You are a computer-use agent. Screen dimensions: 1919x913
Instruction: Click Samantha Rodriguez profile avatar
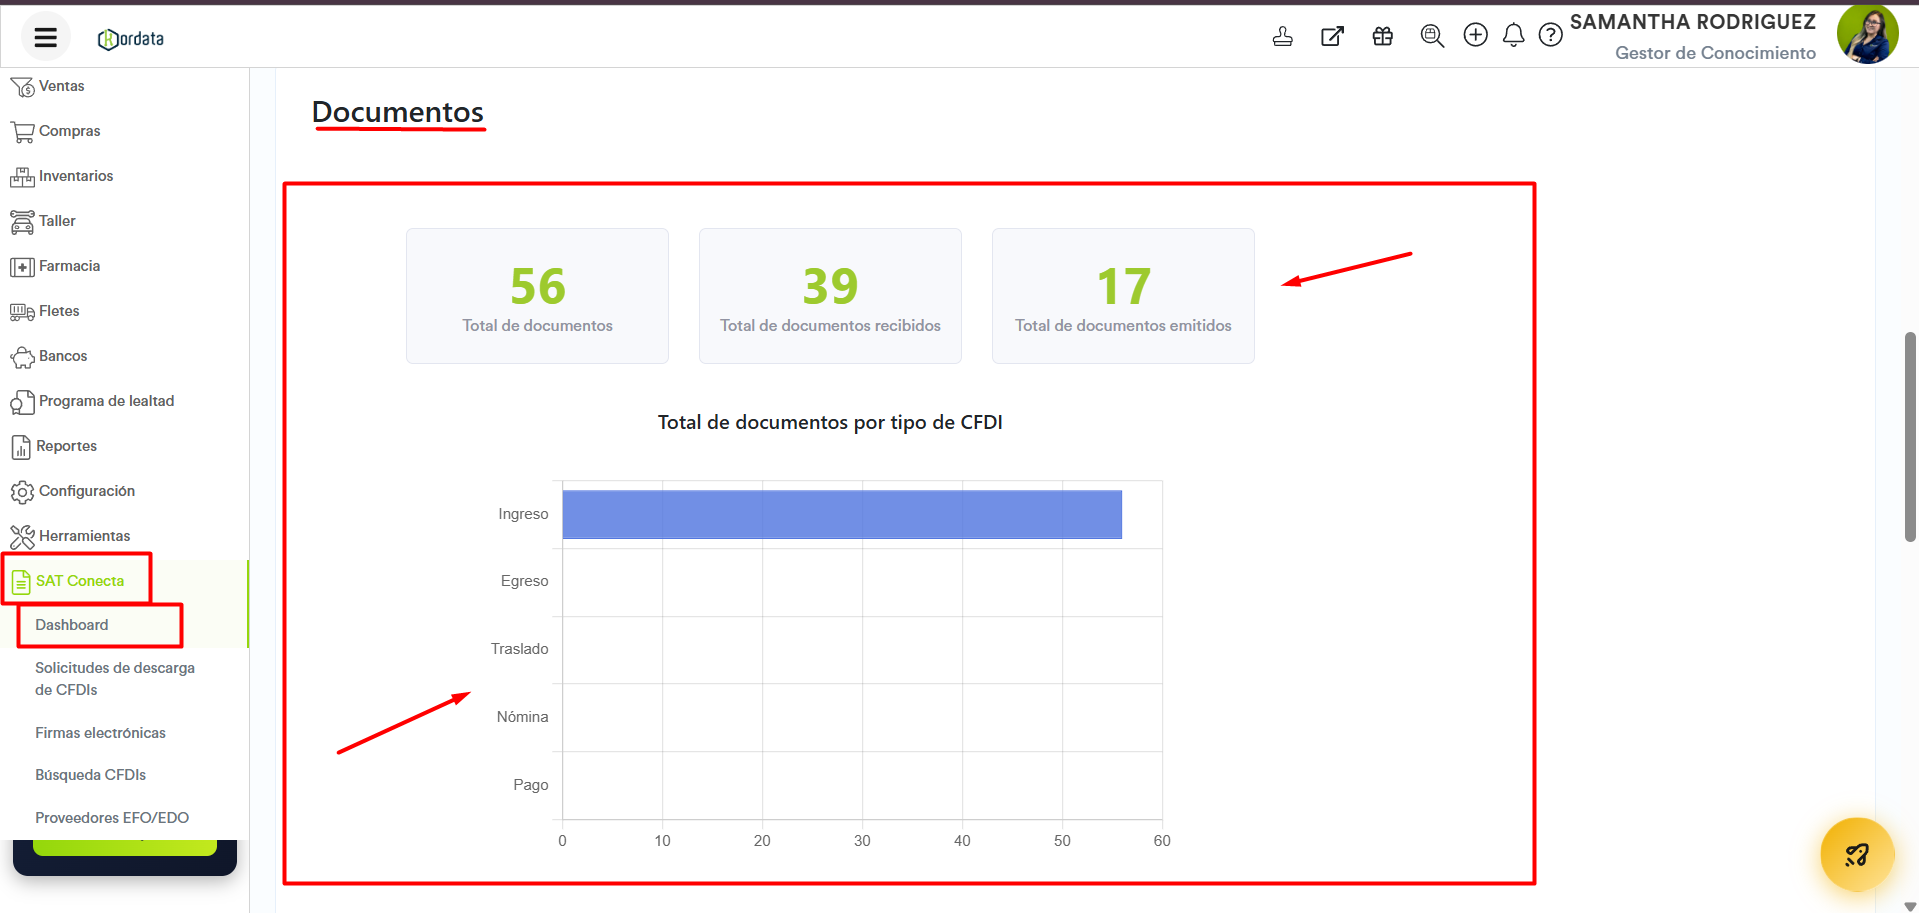click(1866, 35)
